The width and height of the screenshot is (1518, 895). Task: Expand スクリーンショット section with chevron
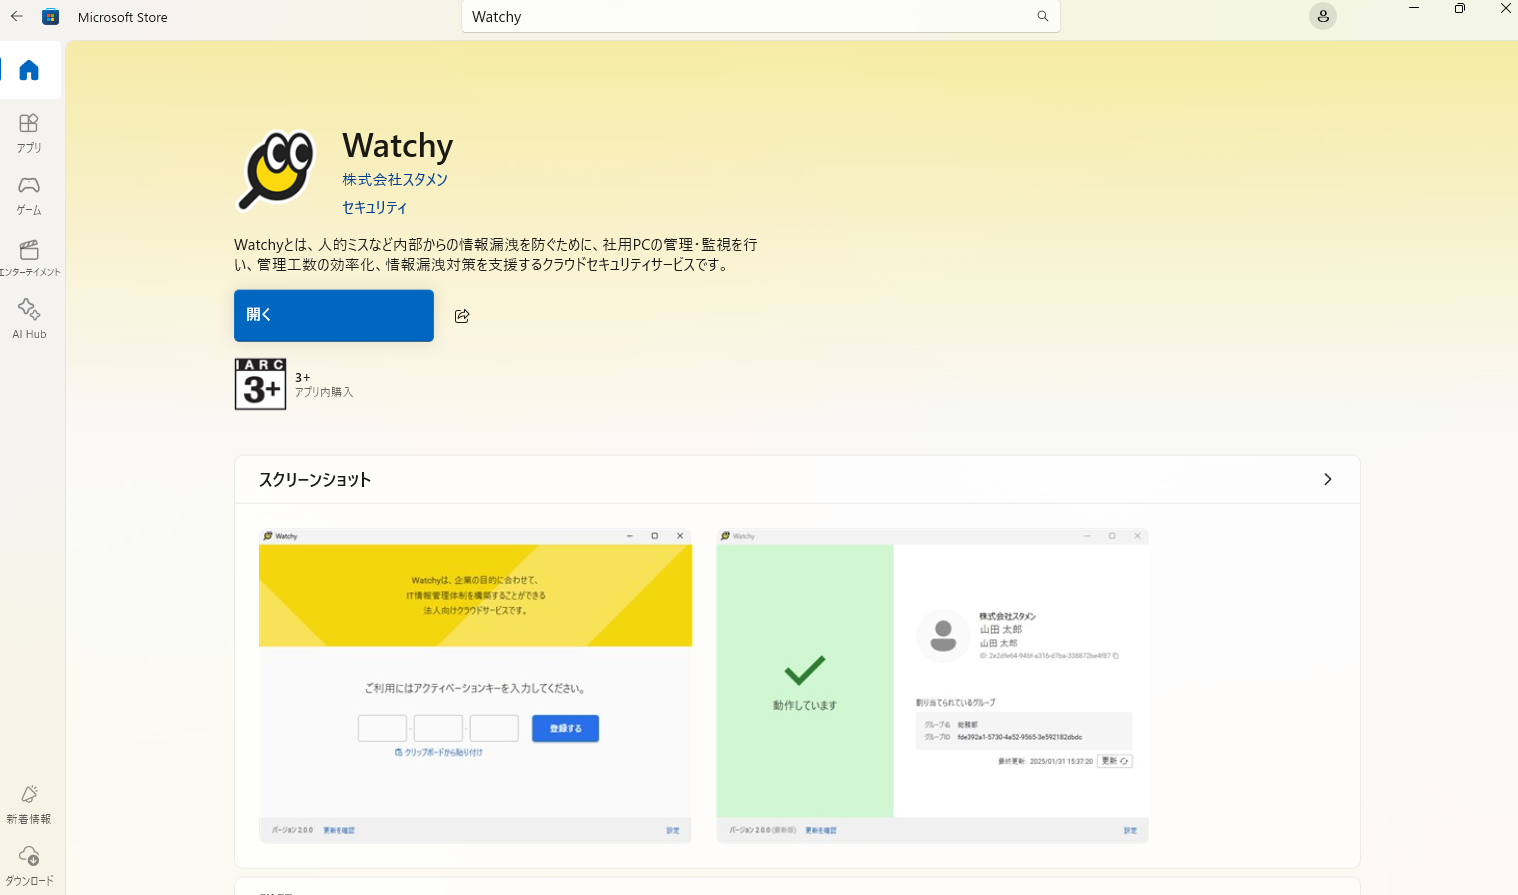coord(1328,480)
